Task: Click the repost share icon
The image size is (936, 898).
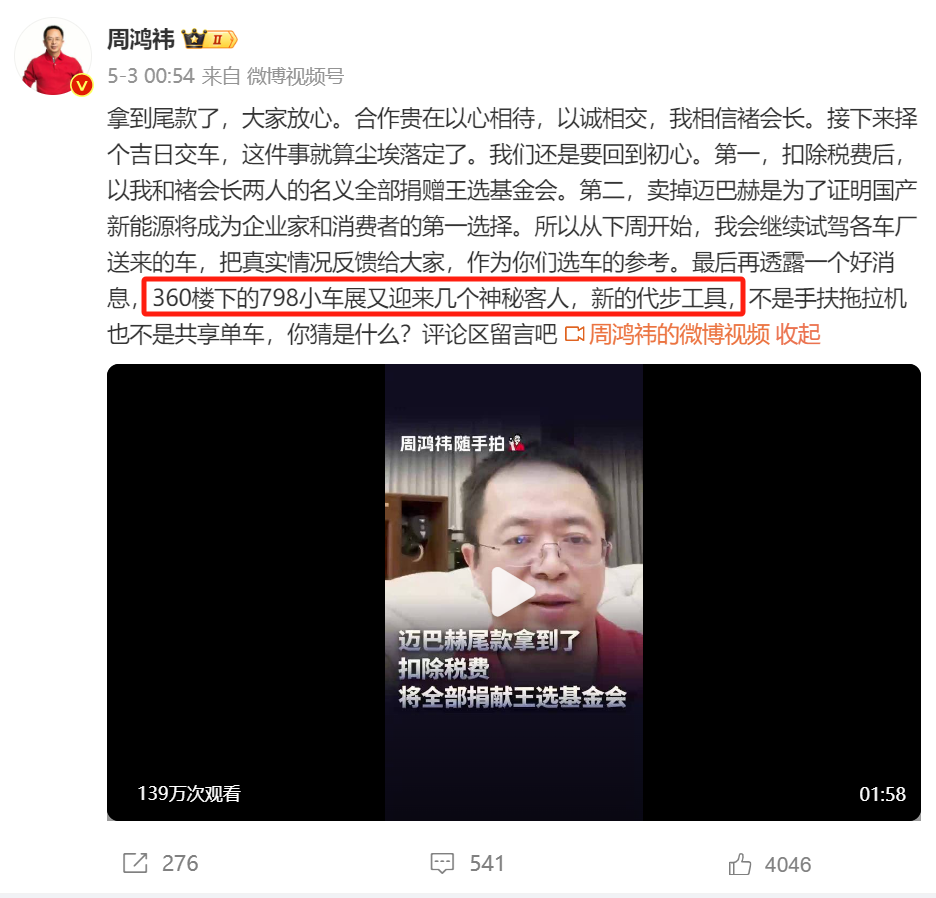Action: coord(135,863)
